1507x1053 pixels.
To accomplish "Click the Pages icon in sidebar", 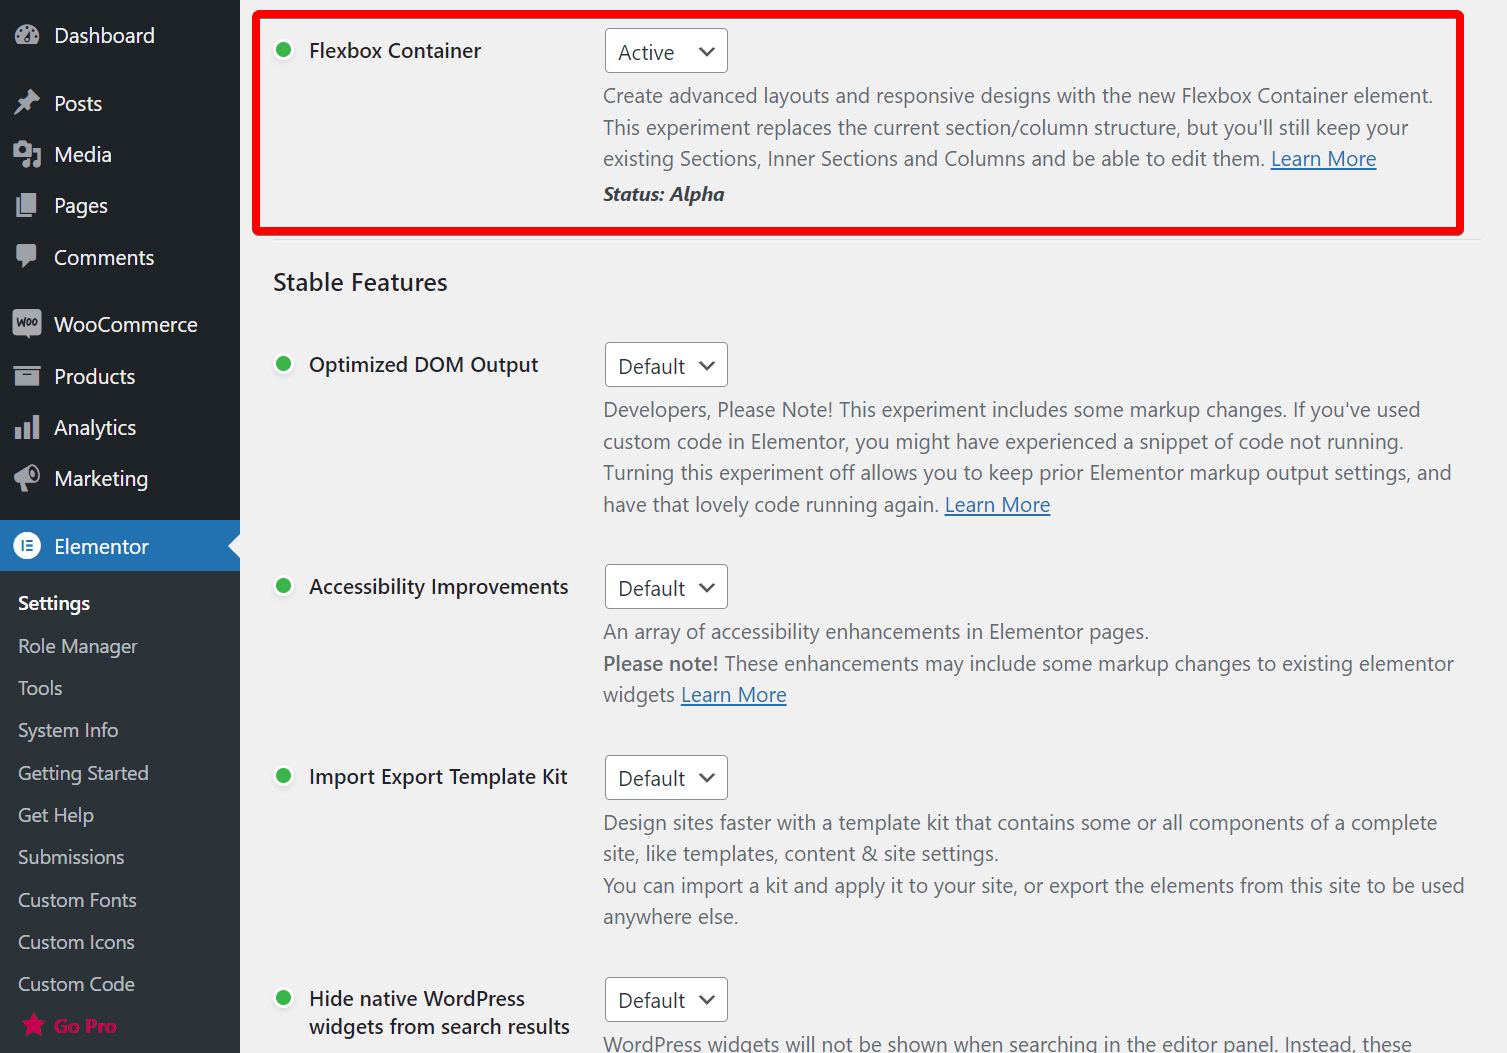I will pyautogui.click(x=27, y=205).
